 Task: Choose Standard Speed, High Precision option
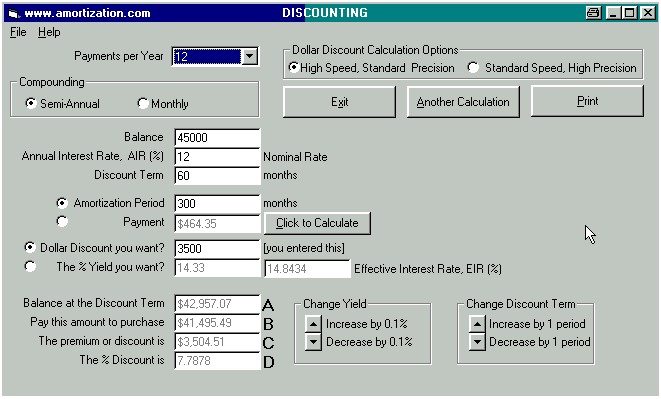coord(473,67)
